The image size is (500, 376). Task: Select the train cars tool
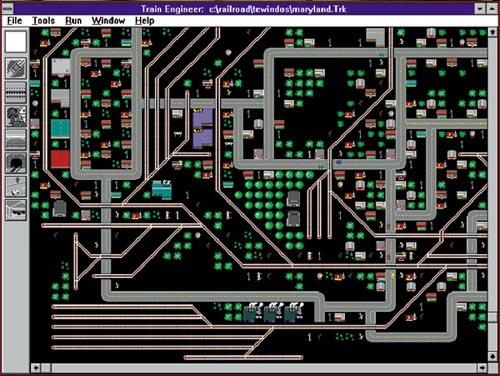click(x=16, y=210)
